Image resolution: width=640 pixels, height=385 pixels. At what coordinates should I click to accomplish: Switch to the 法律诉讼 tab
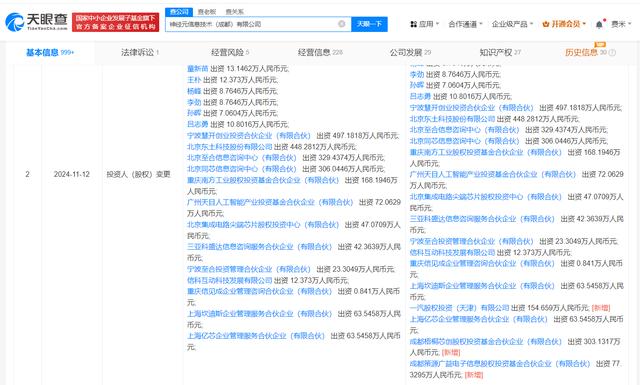(x=140, y=52)
